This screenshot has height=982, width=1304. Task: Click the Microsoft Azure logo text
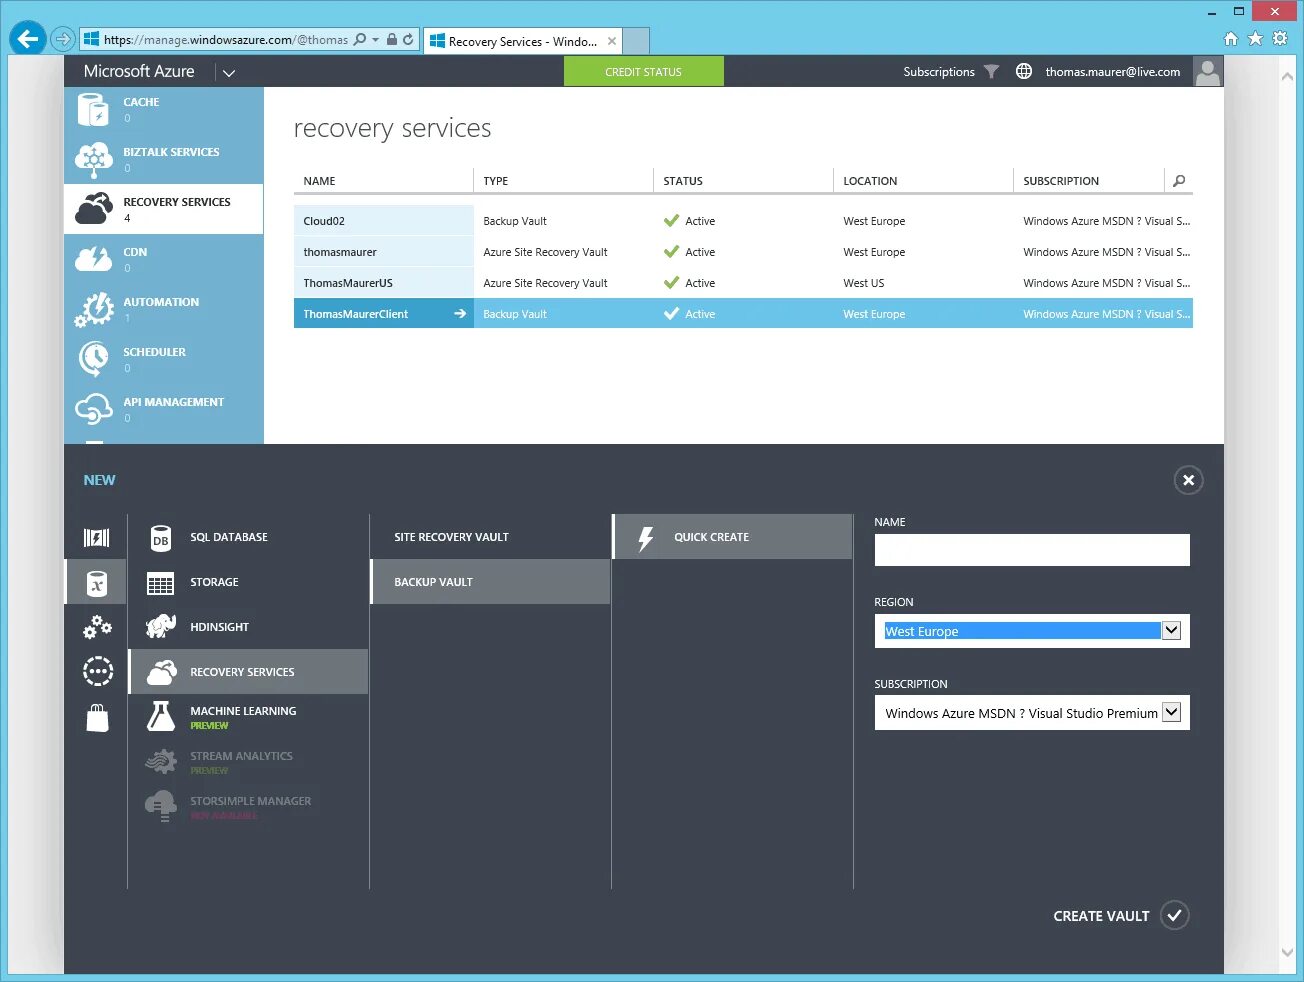click(139, 71)
